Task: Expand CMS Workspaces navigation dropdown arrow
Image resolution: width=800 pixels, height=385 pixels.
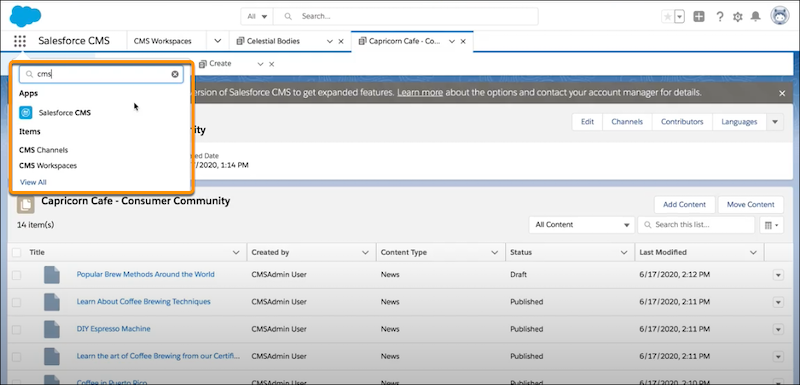Action: pos(217,41)
